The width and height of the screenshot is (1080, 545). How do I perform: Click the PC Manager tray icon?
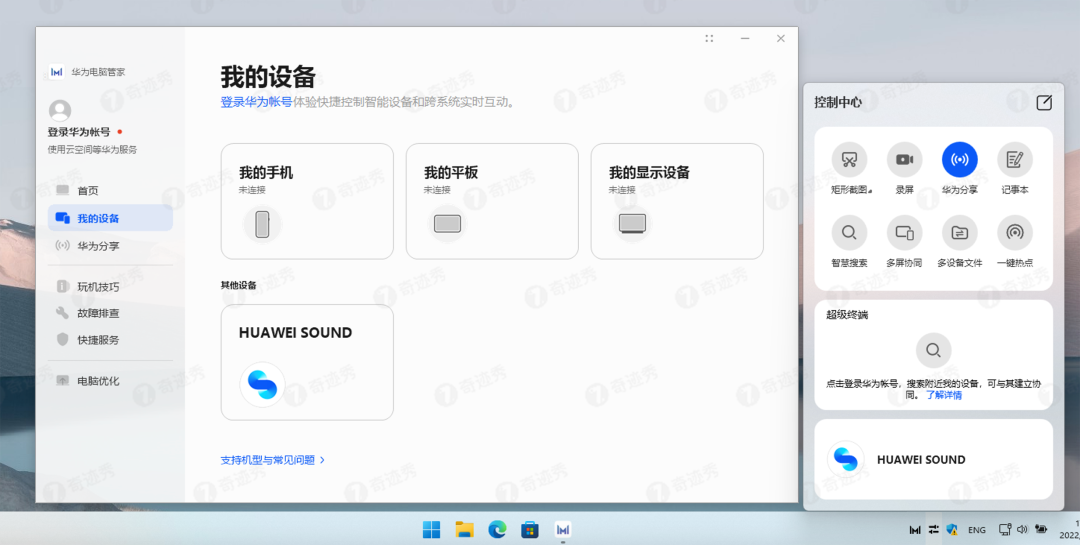(915, 530)
